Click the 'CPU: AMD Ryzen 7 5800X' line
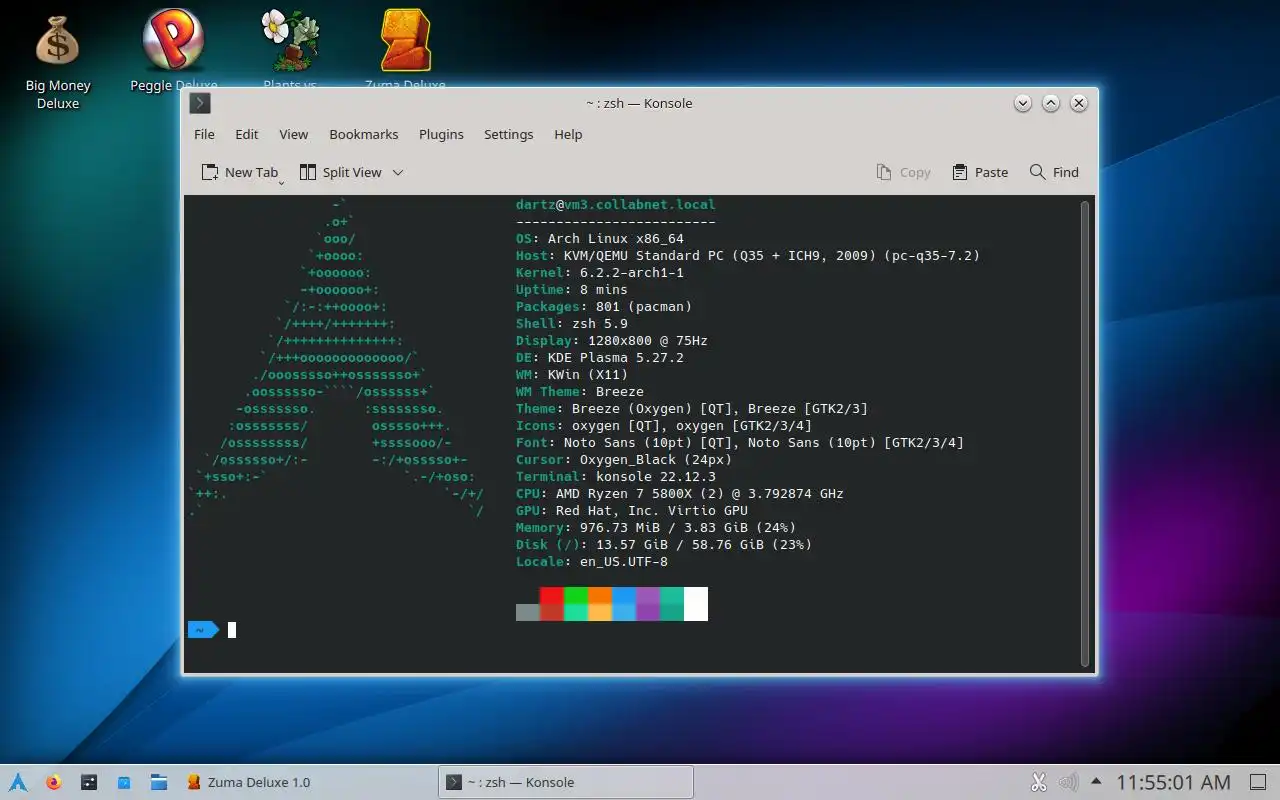1280x800 pixels. [680, 494]
